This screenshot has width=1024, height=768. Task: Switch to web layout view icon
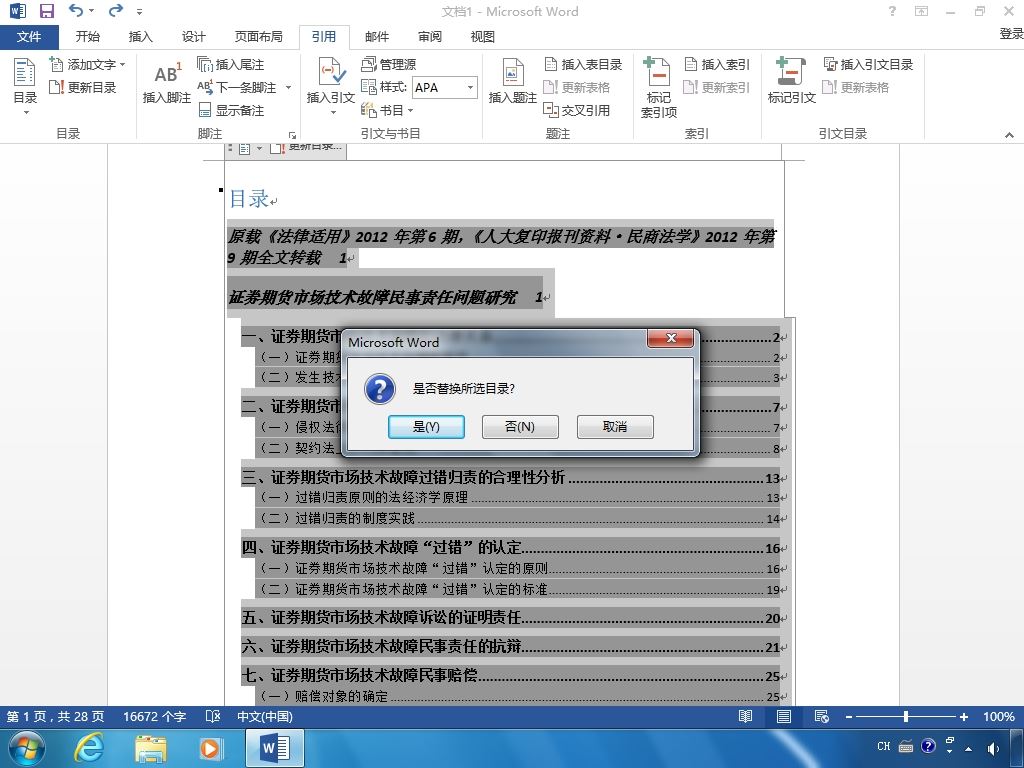822,716
